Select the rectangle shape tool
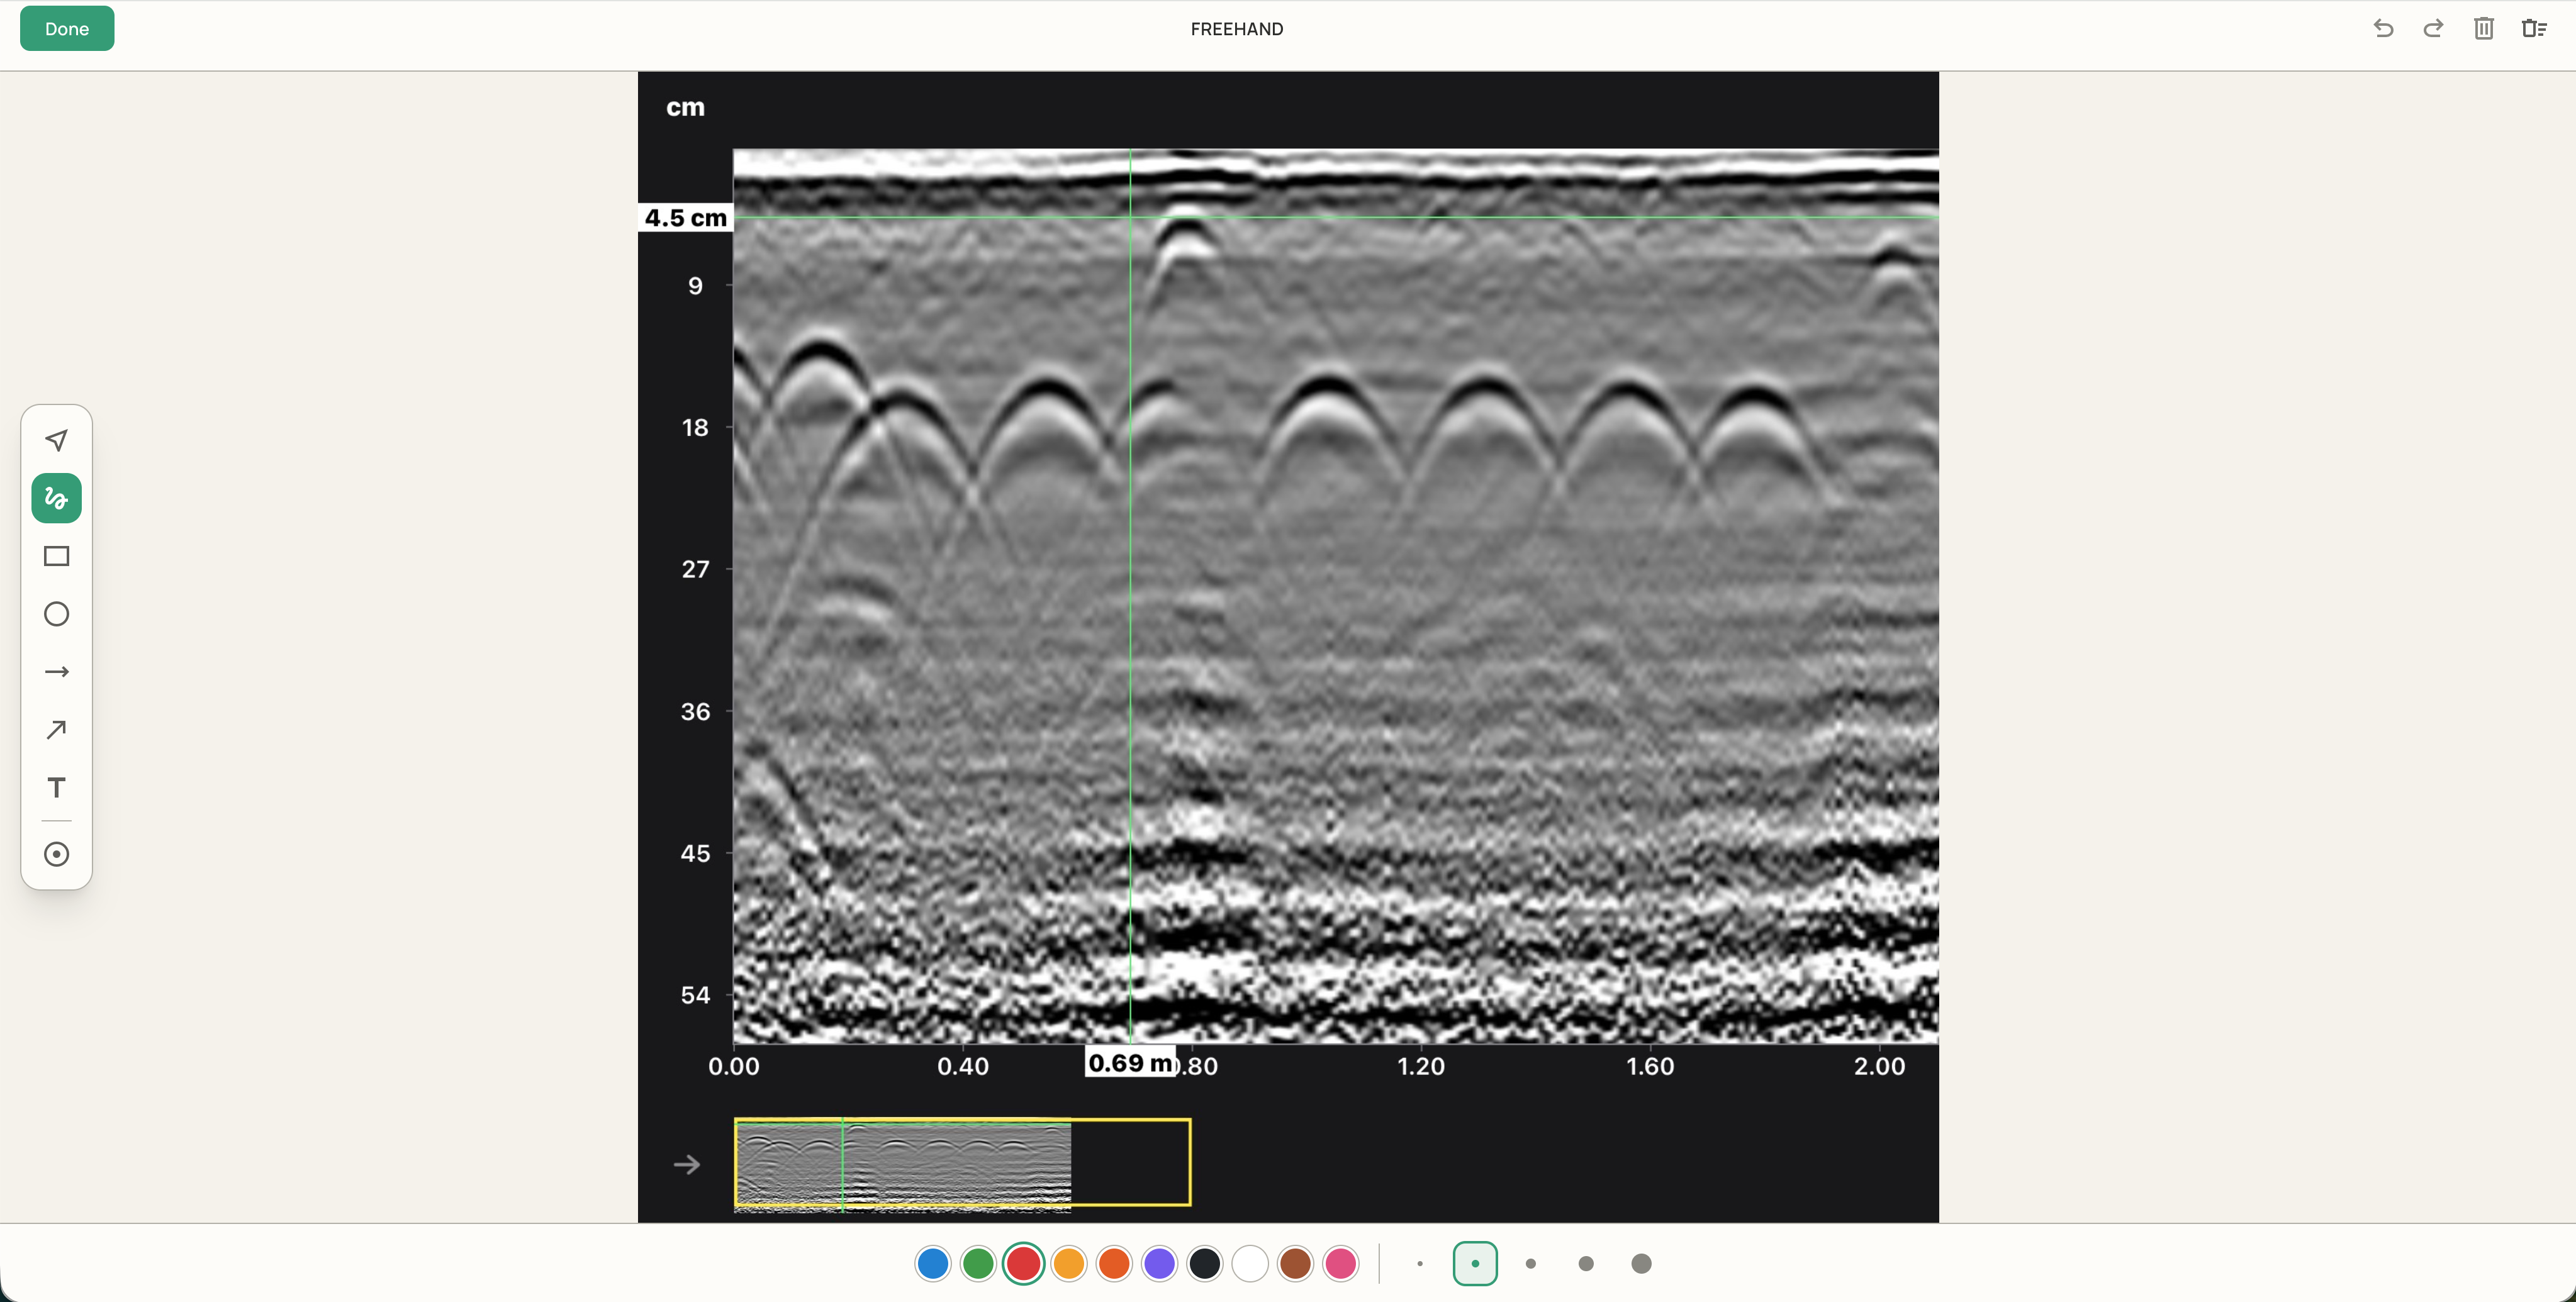This screenshot has height=1302, width=2576. (57, 556)
